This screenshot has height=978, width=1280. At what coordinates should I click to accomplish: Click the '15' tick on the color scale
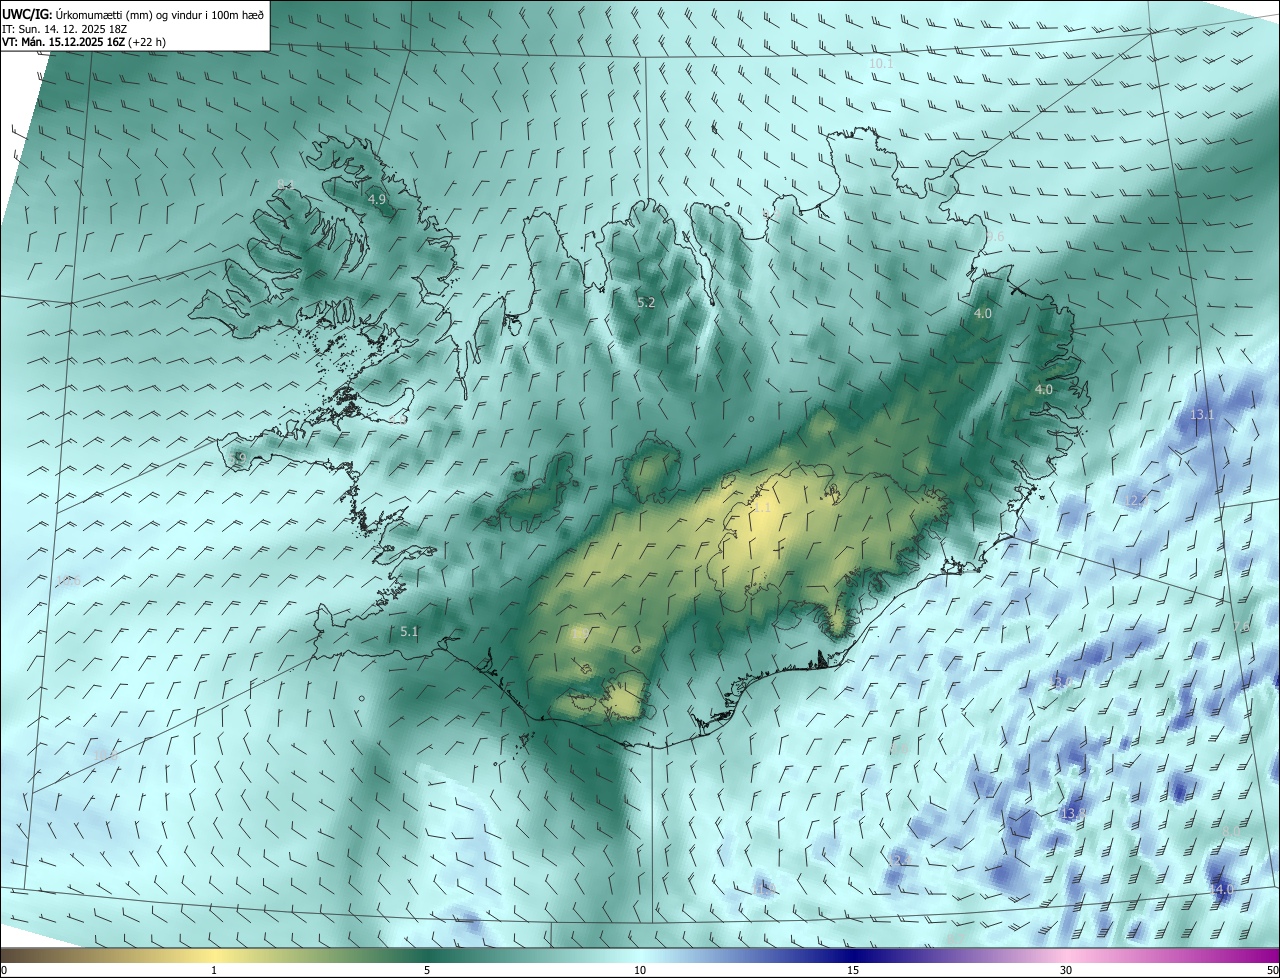(x=853, y=970)
